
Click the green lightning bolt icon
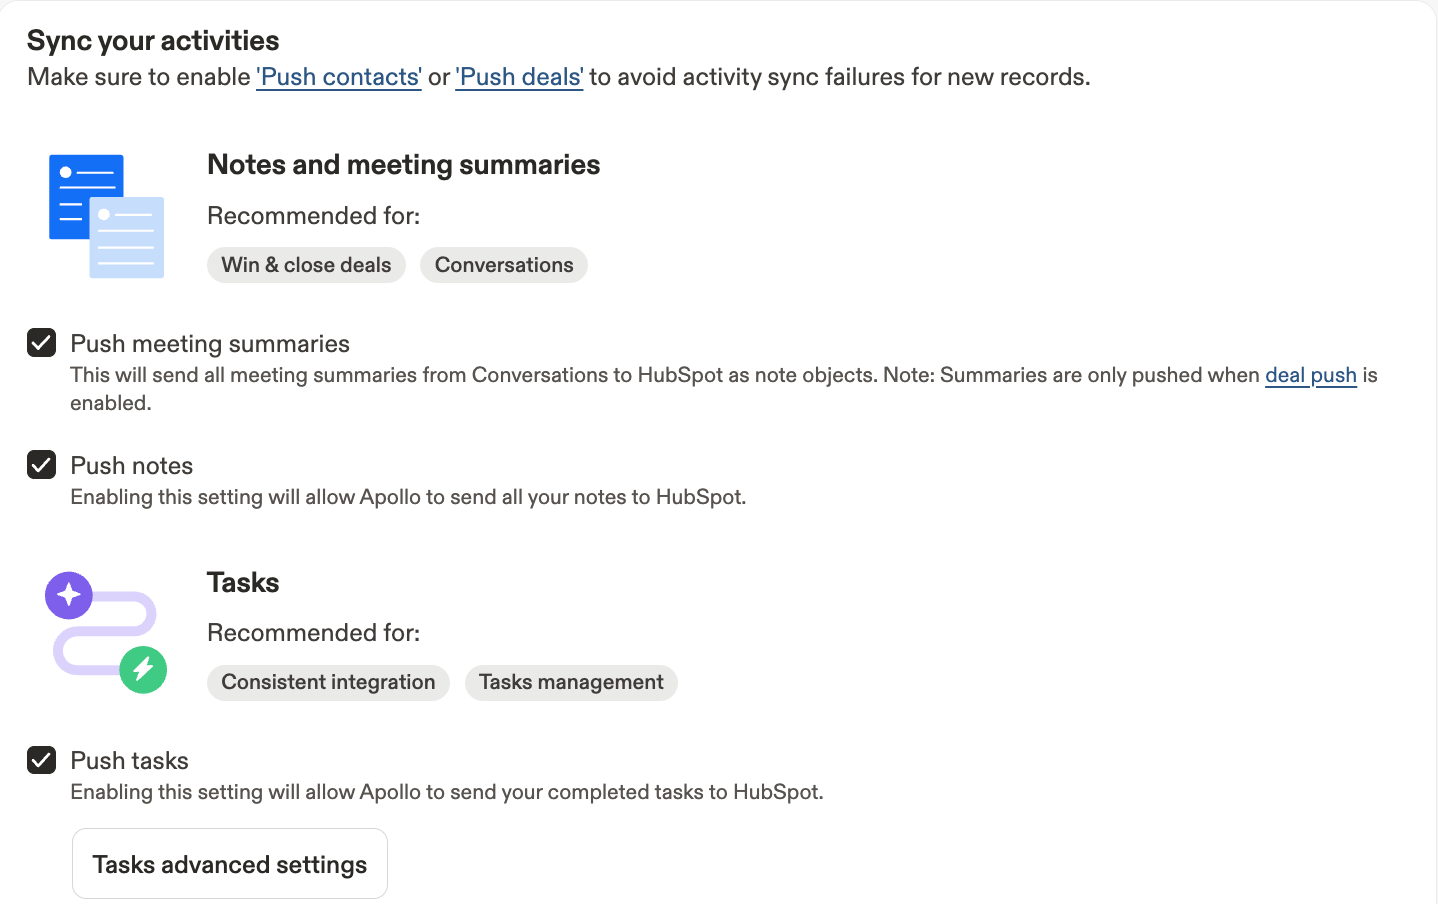coord(143,669)
